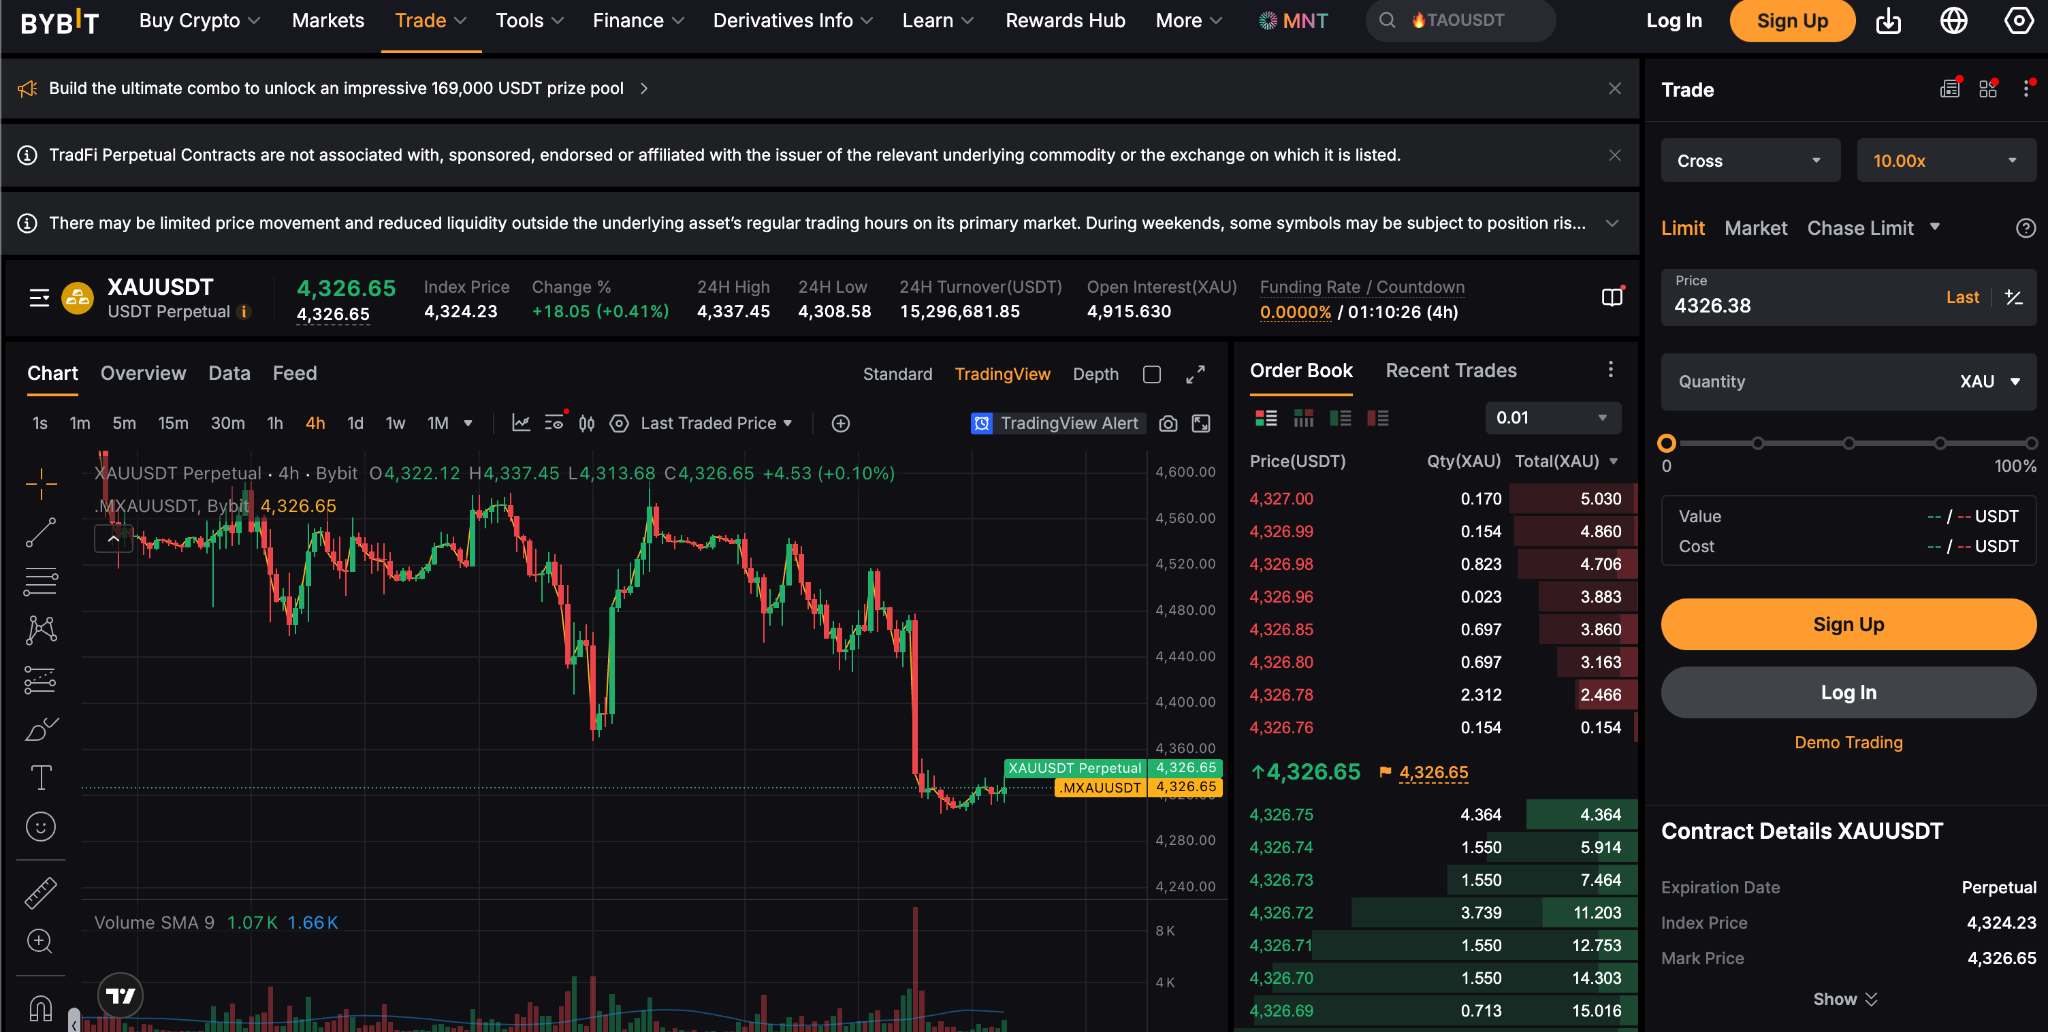Toggle price percentage offset icon
Viewport: 2048px width, 1032px height.
click(x=2014, y=297)
